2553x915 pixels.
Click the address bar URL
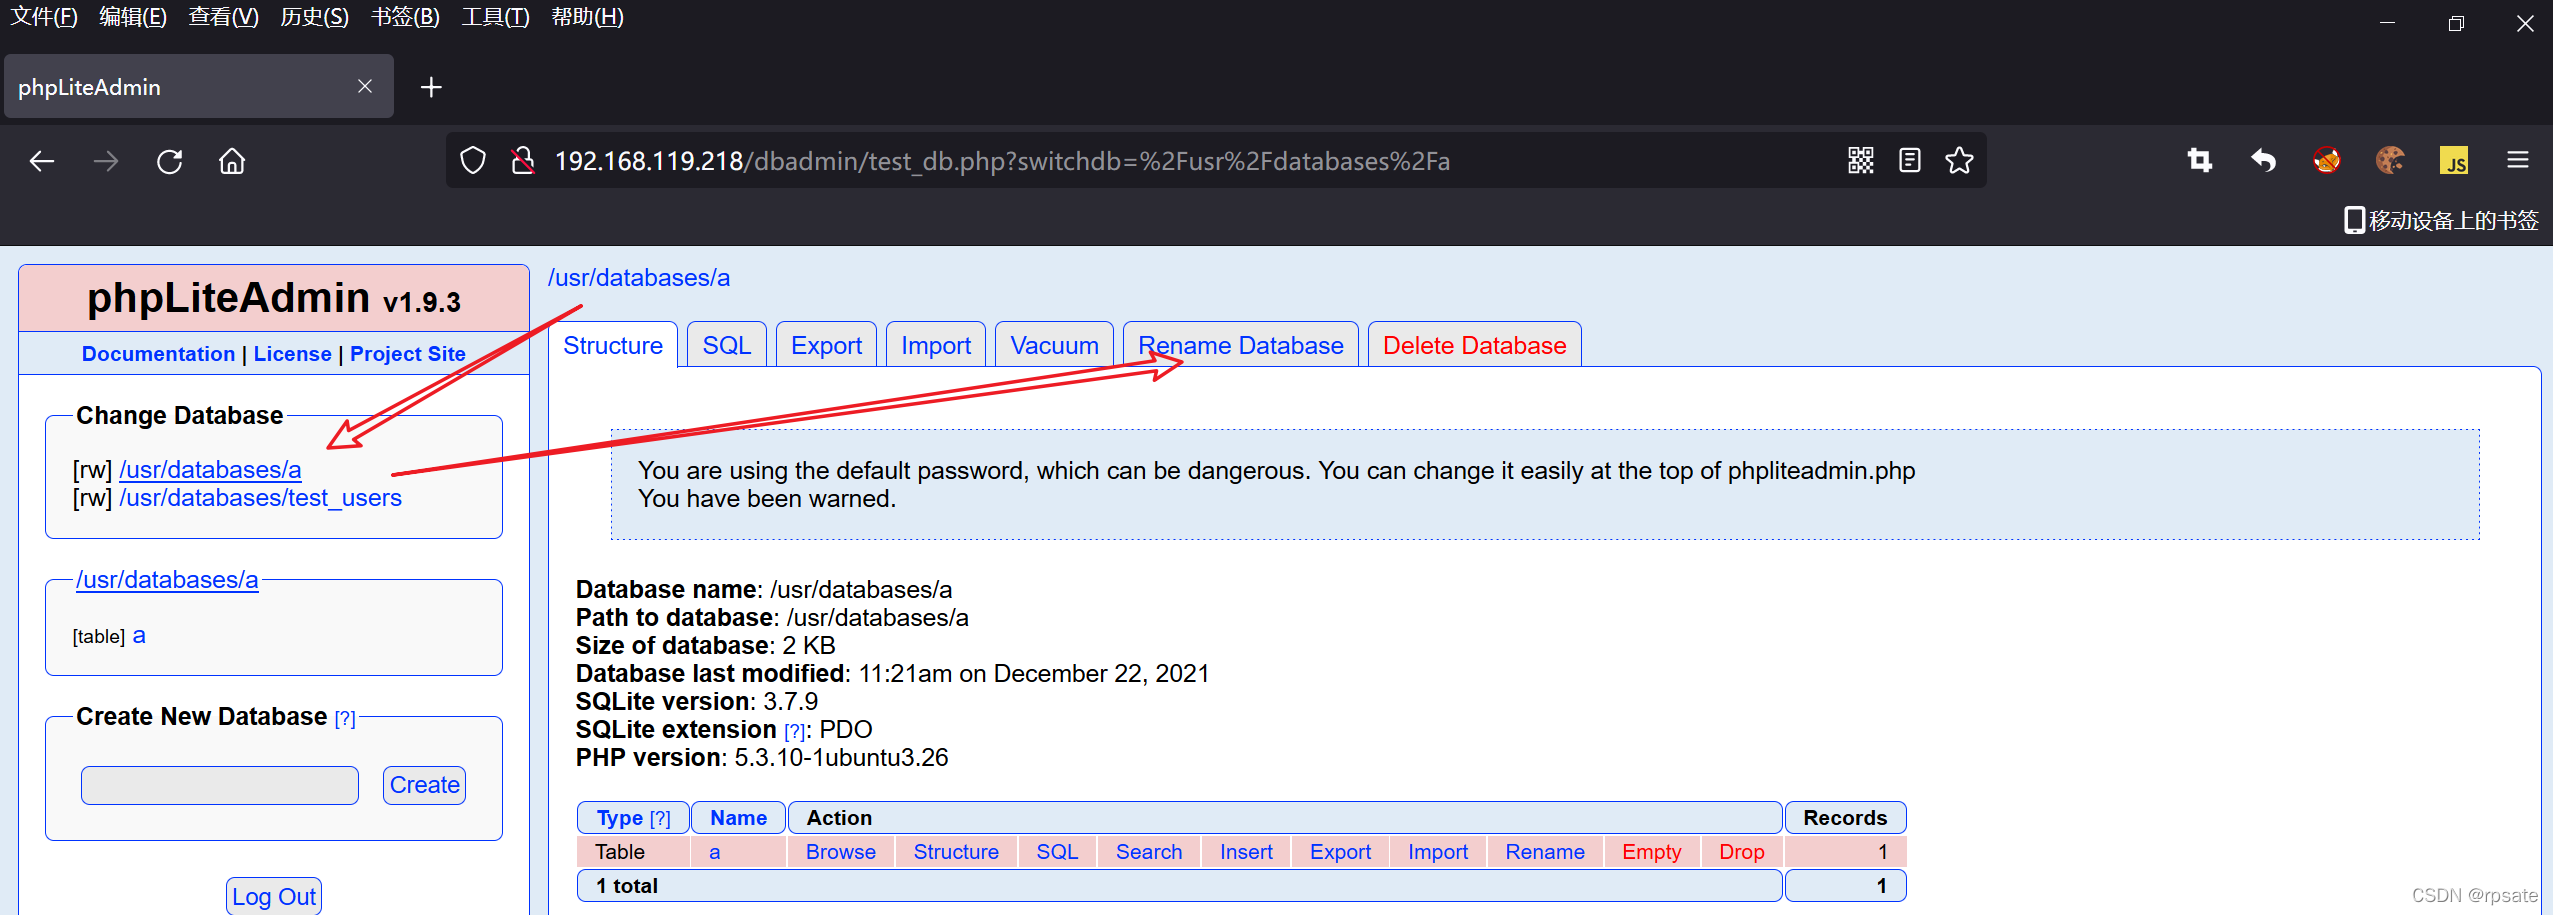point(1002,161)
